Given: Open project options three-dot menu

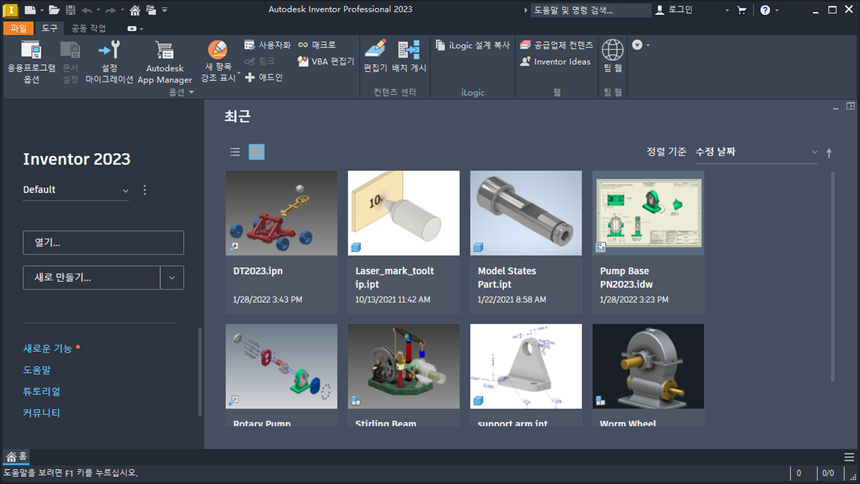Looking at the screenshot, I should tap(145, 190).
